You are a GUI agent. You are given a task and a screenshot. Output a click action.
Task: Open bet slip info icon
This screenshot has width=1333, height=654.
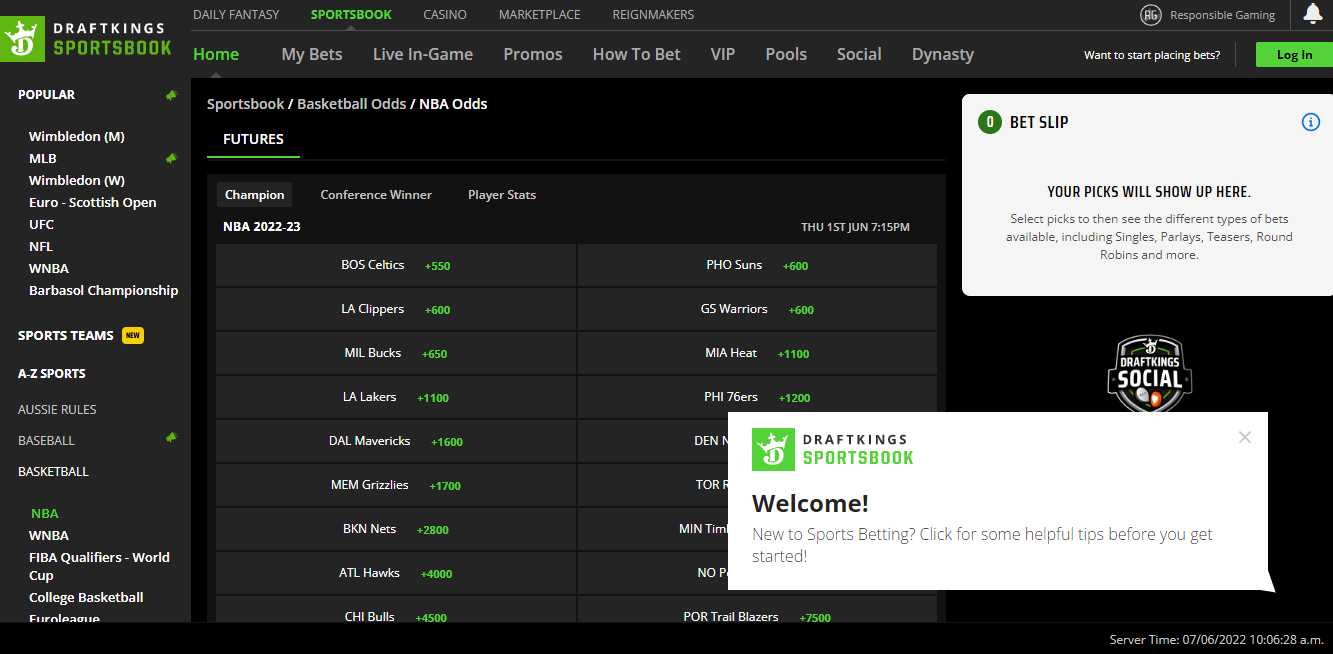click(1310, 122)
